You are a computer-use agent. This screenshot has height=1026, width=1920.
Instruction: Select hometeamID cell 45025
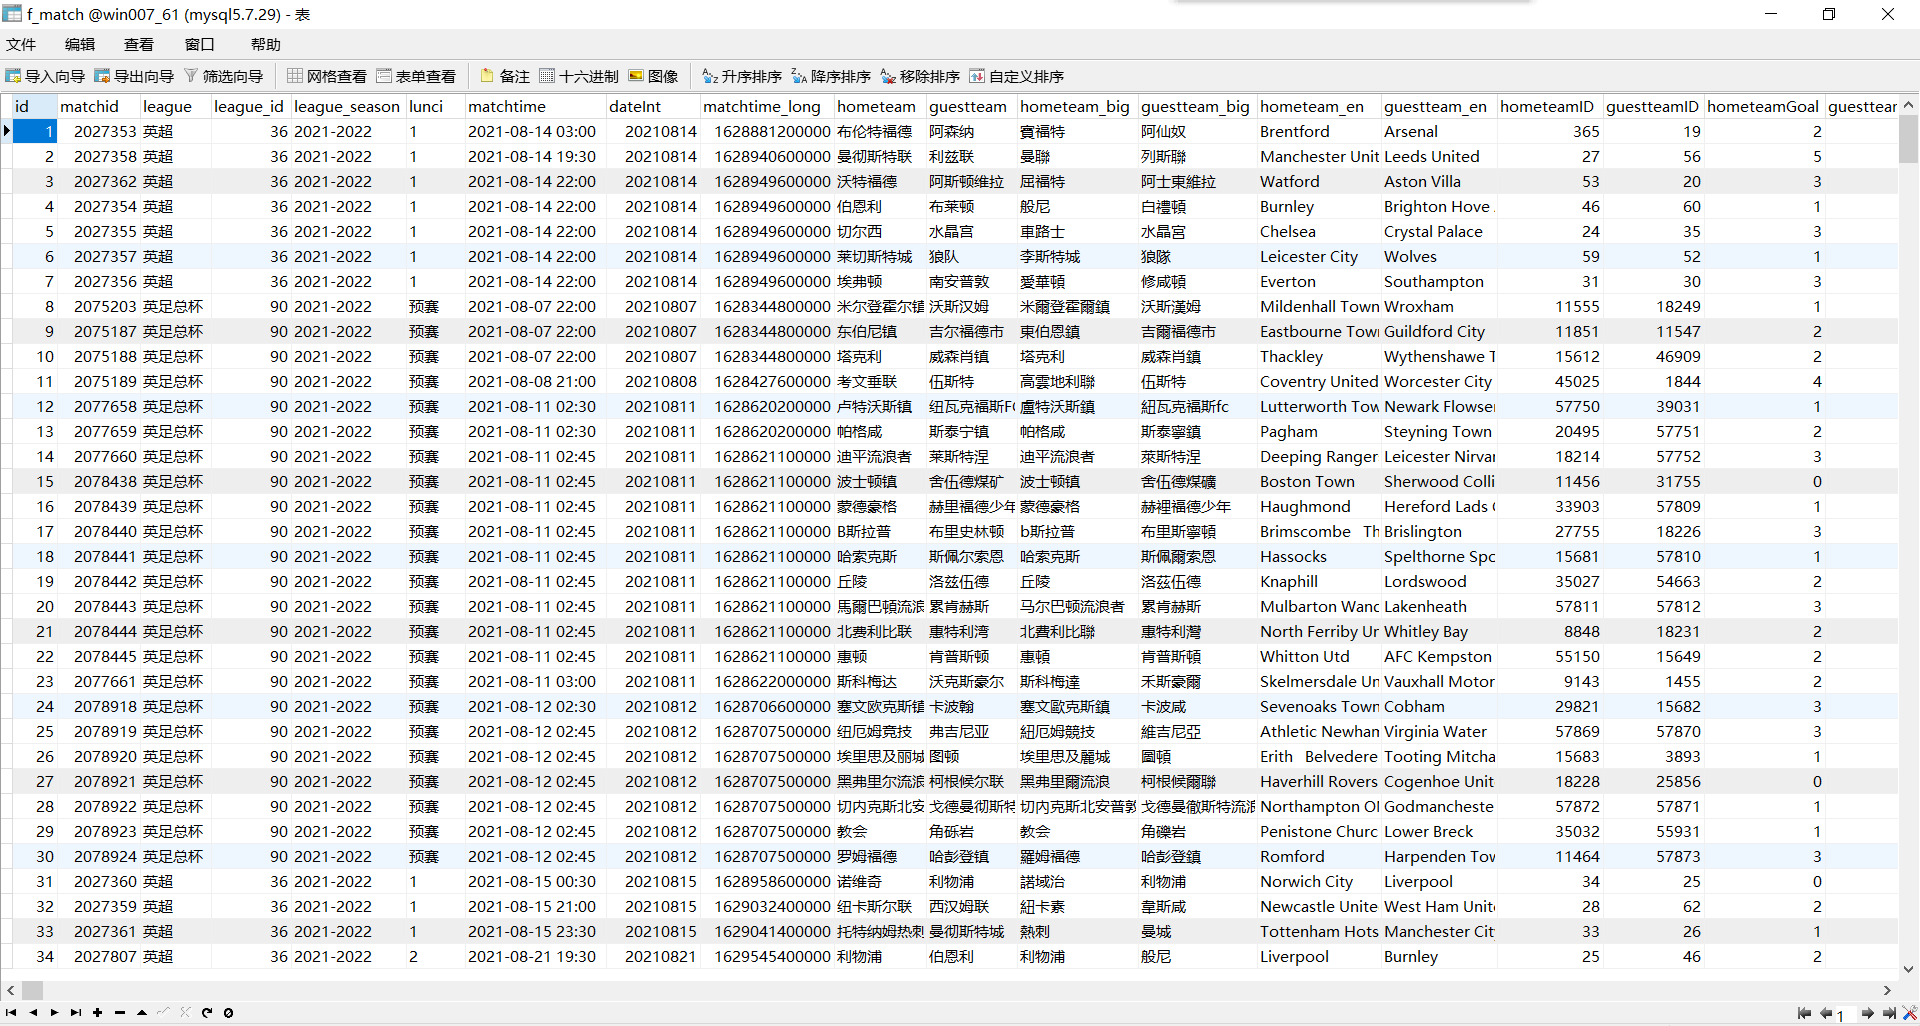click(x=1550, y=381)
